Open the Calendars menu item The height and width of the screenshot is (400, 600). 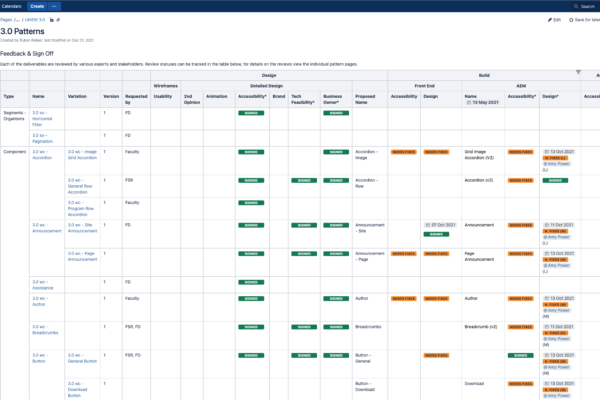tap(11, 6)
